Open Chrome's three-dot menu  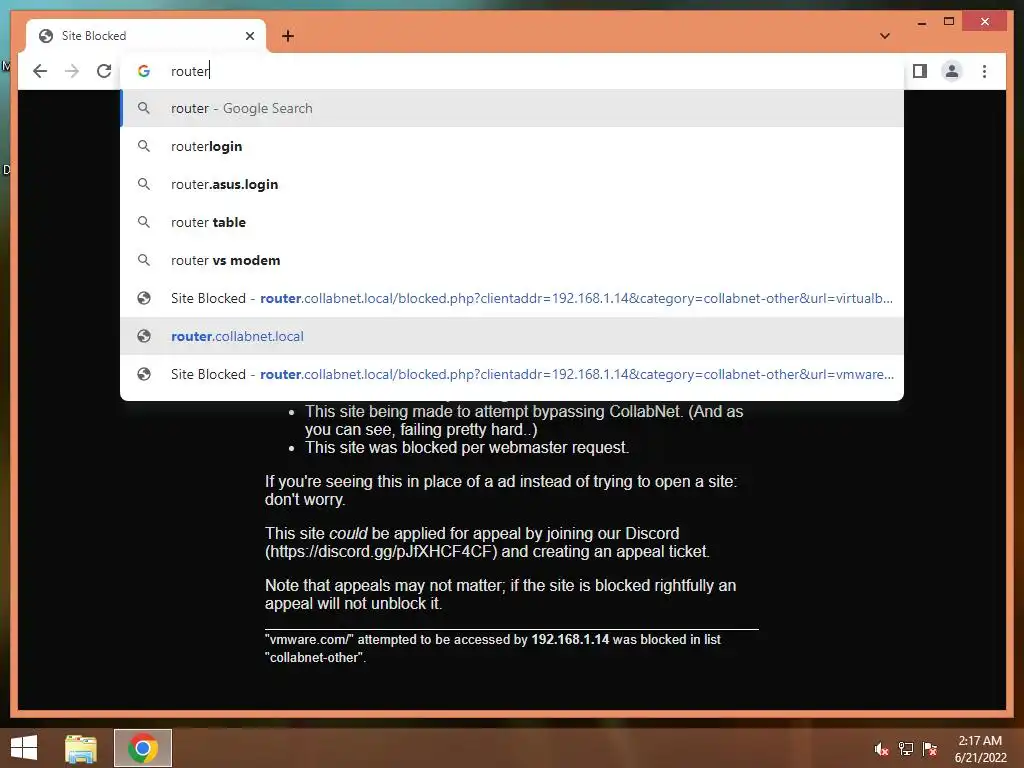click(x=984, y=71)
